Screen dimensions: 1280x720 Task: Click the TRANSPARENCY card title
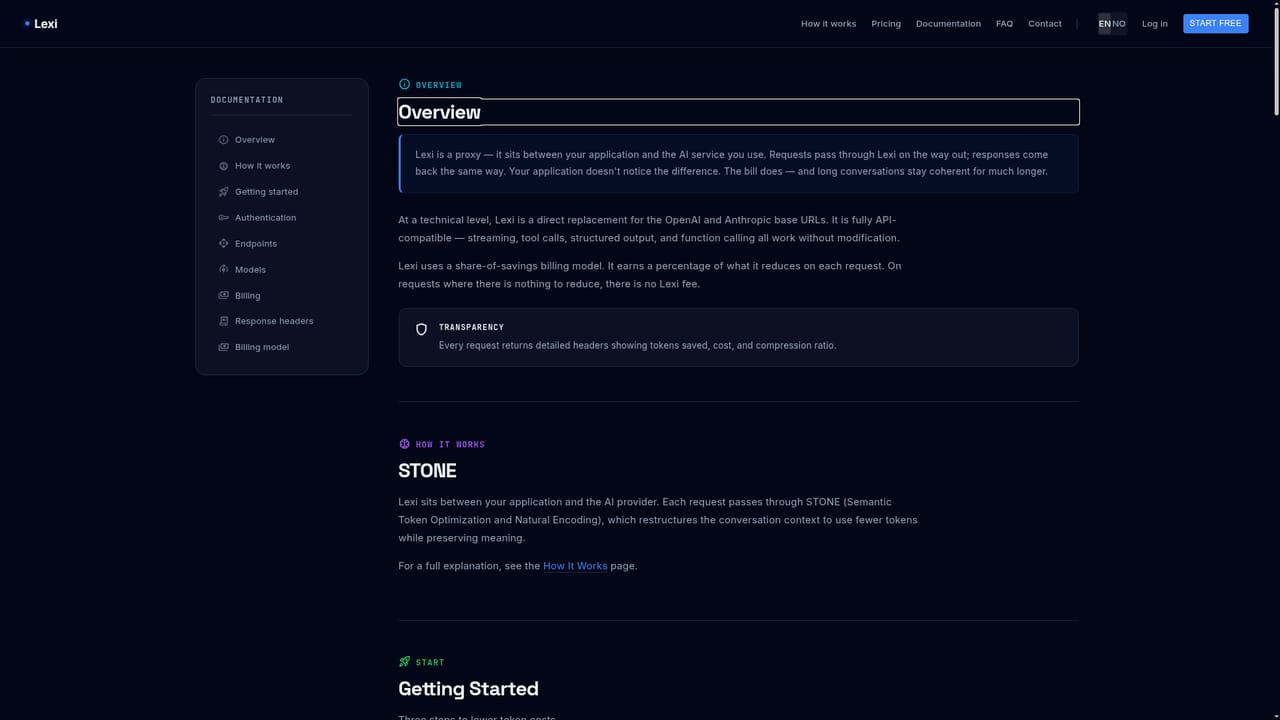click(x=471, y=327)
